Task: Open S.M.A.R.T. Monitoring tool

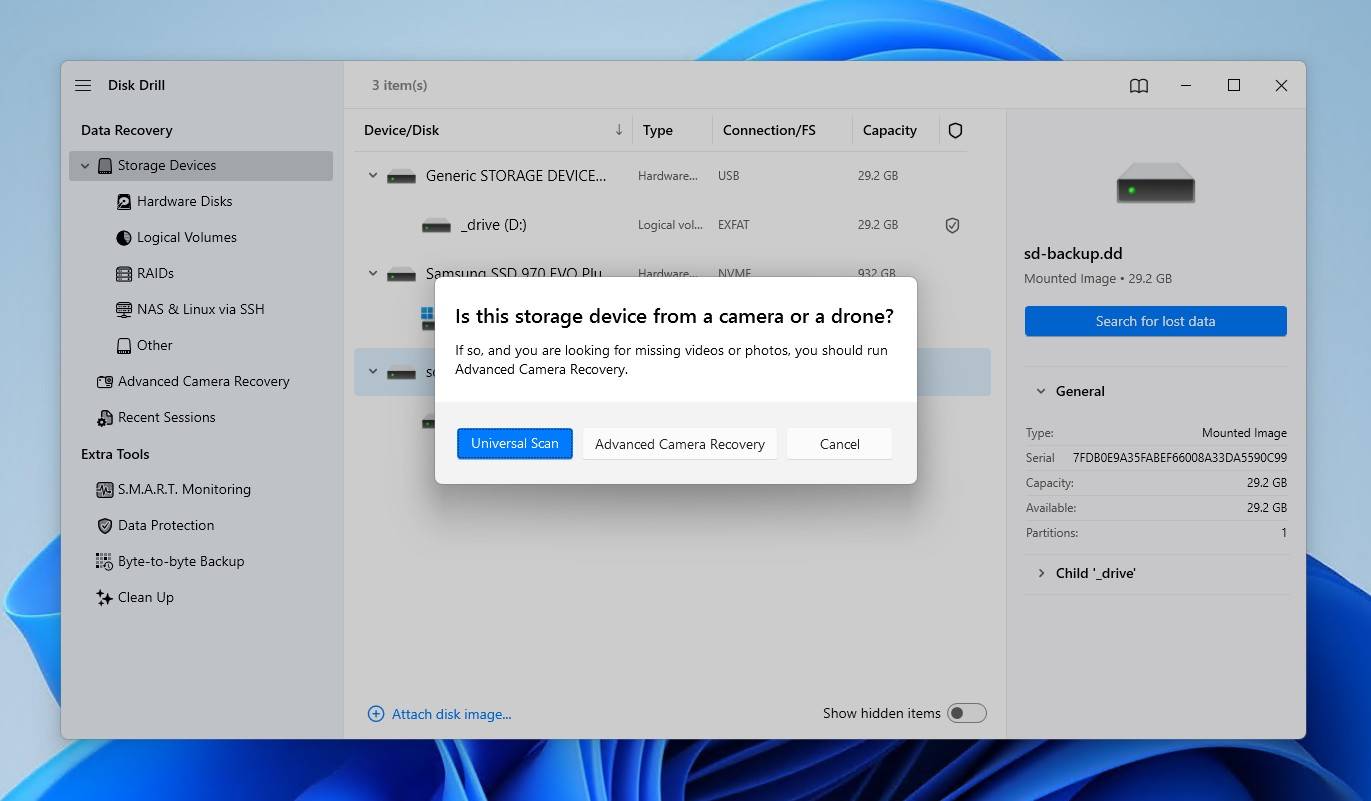Action: (183, 490)
